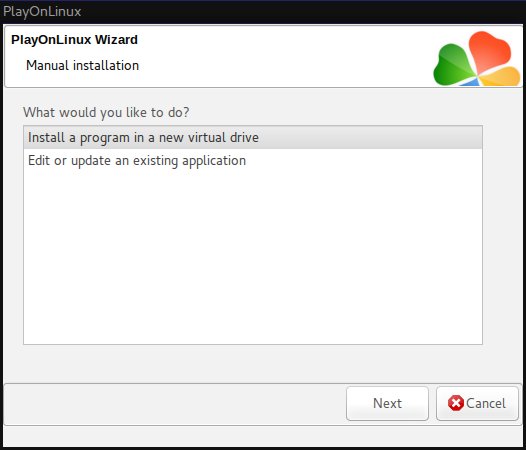The width and height of the screenshot is (526, 450).
Task: Click the red X icon on Cancel
Action: pyautogui.click(x=456, y=403)
